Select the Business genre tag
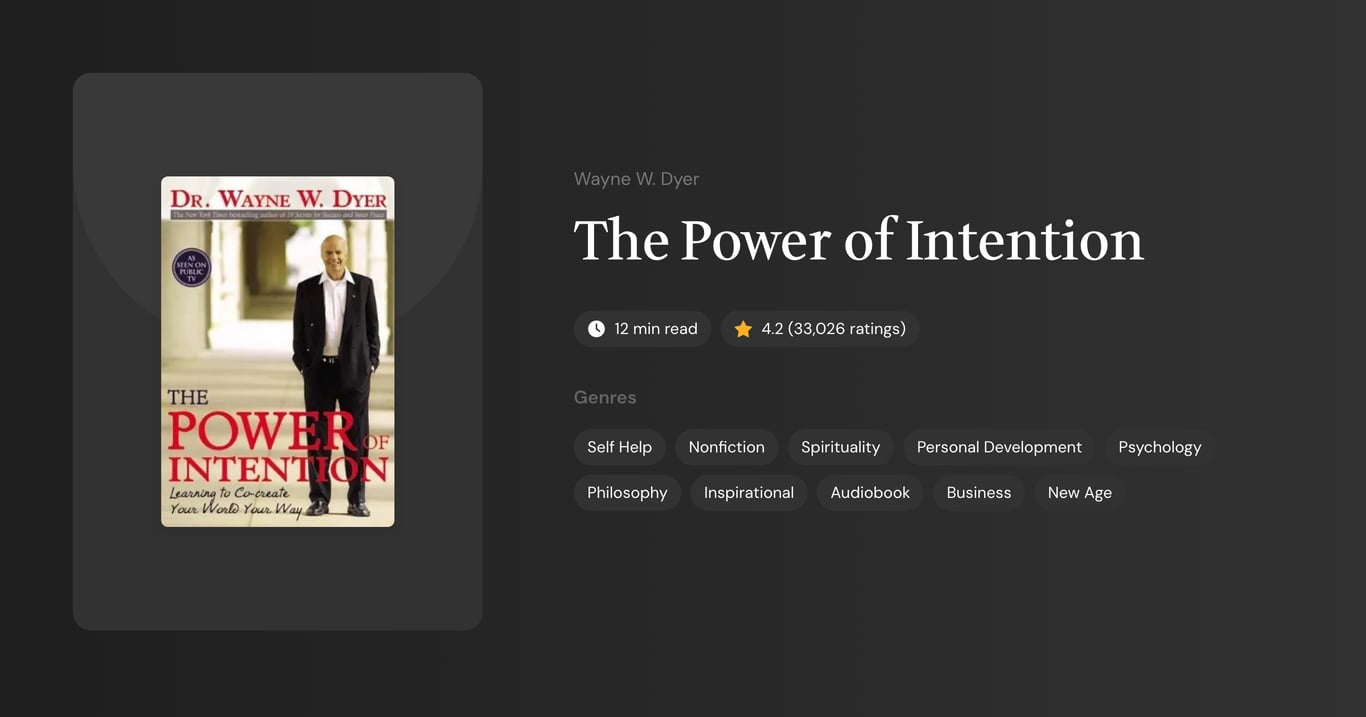 click(x=978, y=492)
